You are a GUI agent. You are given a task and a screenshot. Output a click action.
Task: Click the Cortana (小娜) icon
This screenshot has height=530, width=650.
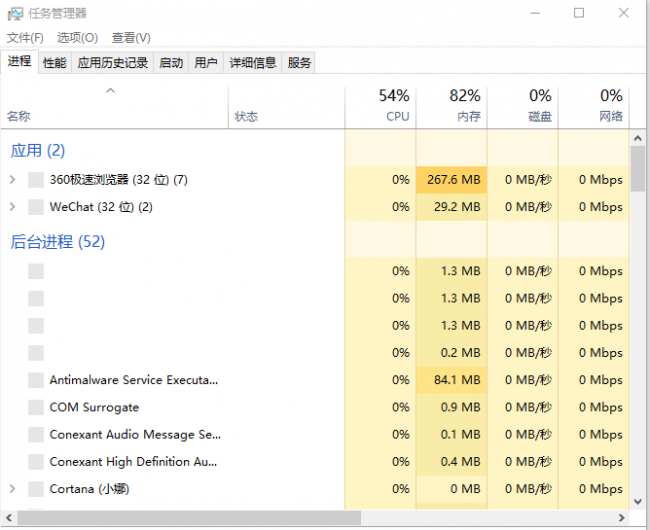(x=36, y=489)
